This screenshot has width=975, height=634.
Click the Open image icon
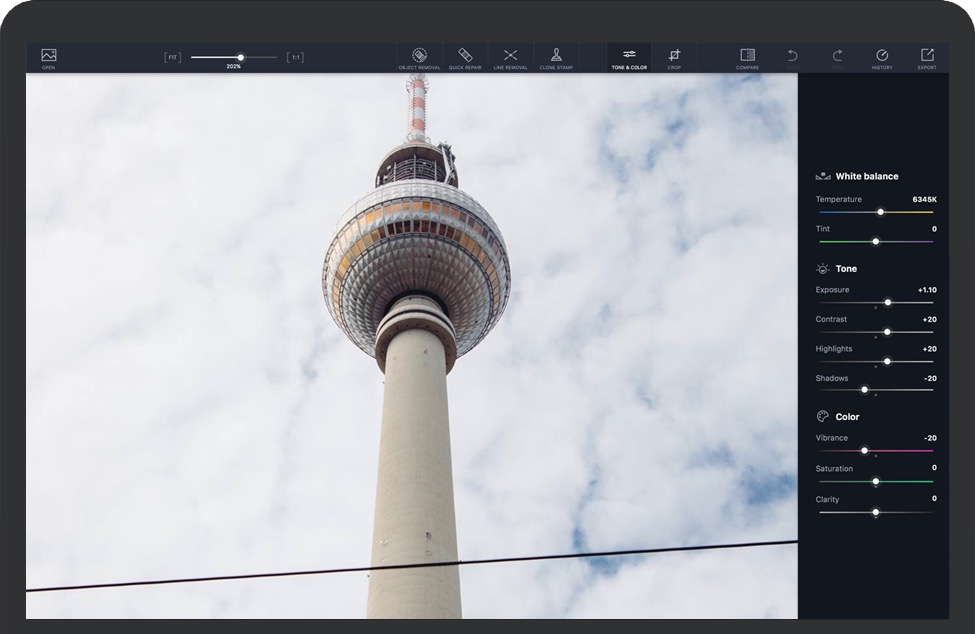(x=48, y=57)
